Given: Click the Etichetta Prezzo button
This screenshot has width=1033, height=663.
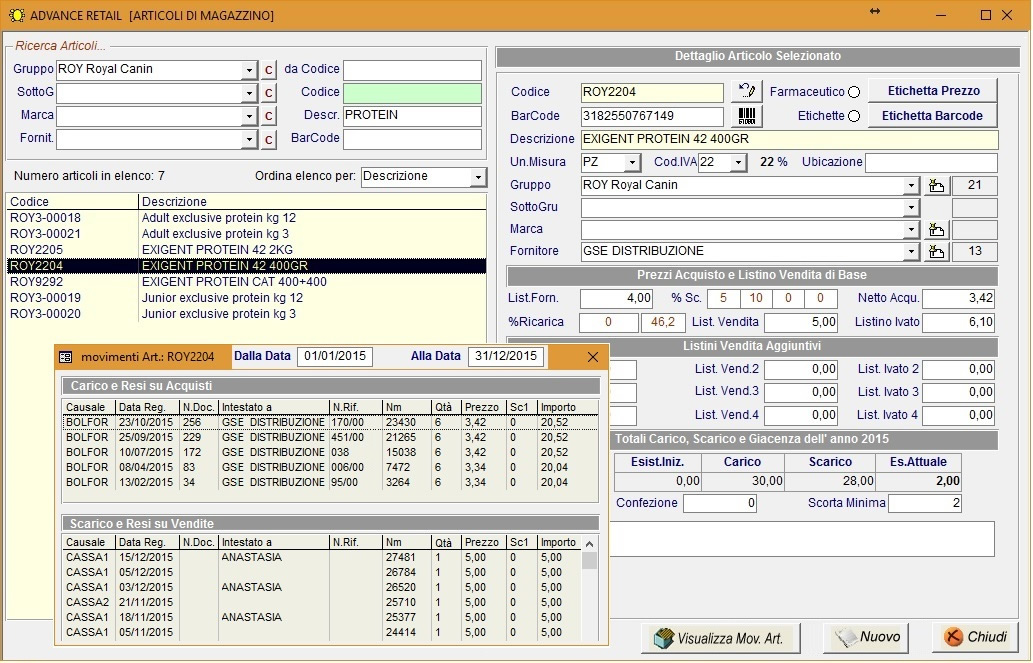Looking at the screenshot, I should [933, 91].
